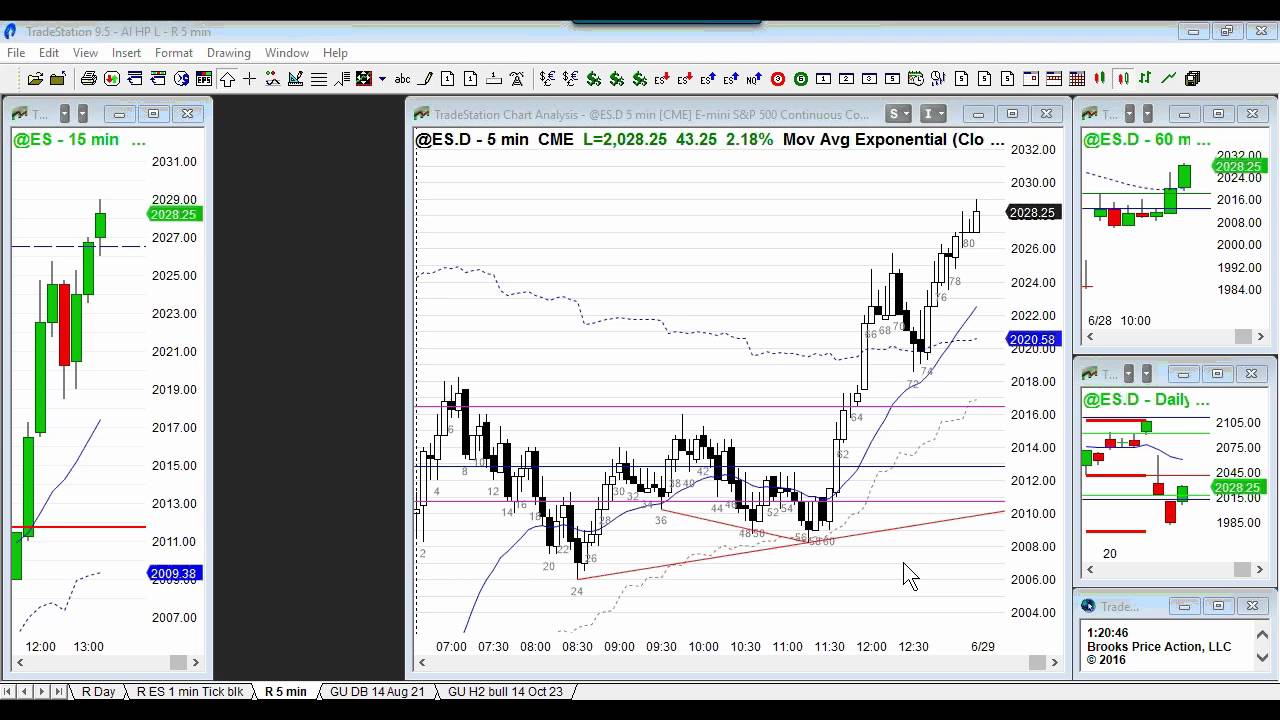Switch to the R Day tab
This screenshot has width=1280, height=720.
(98, 692)
